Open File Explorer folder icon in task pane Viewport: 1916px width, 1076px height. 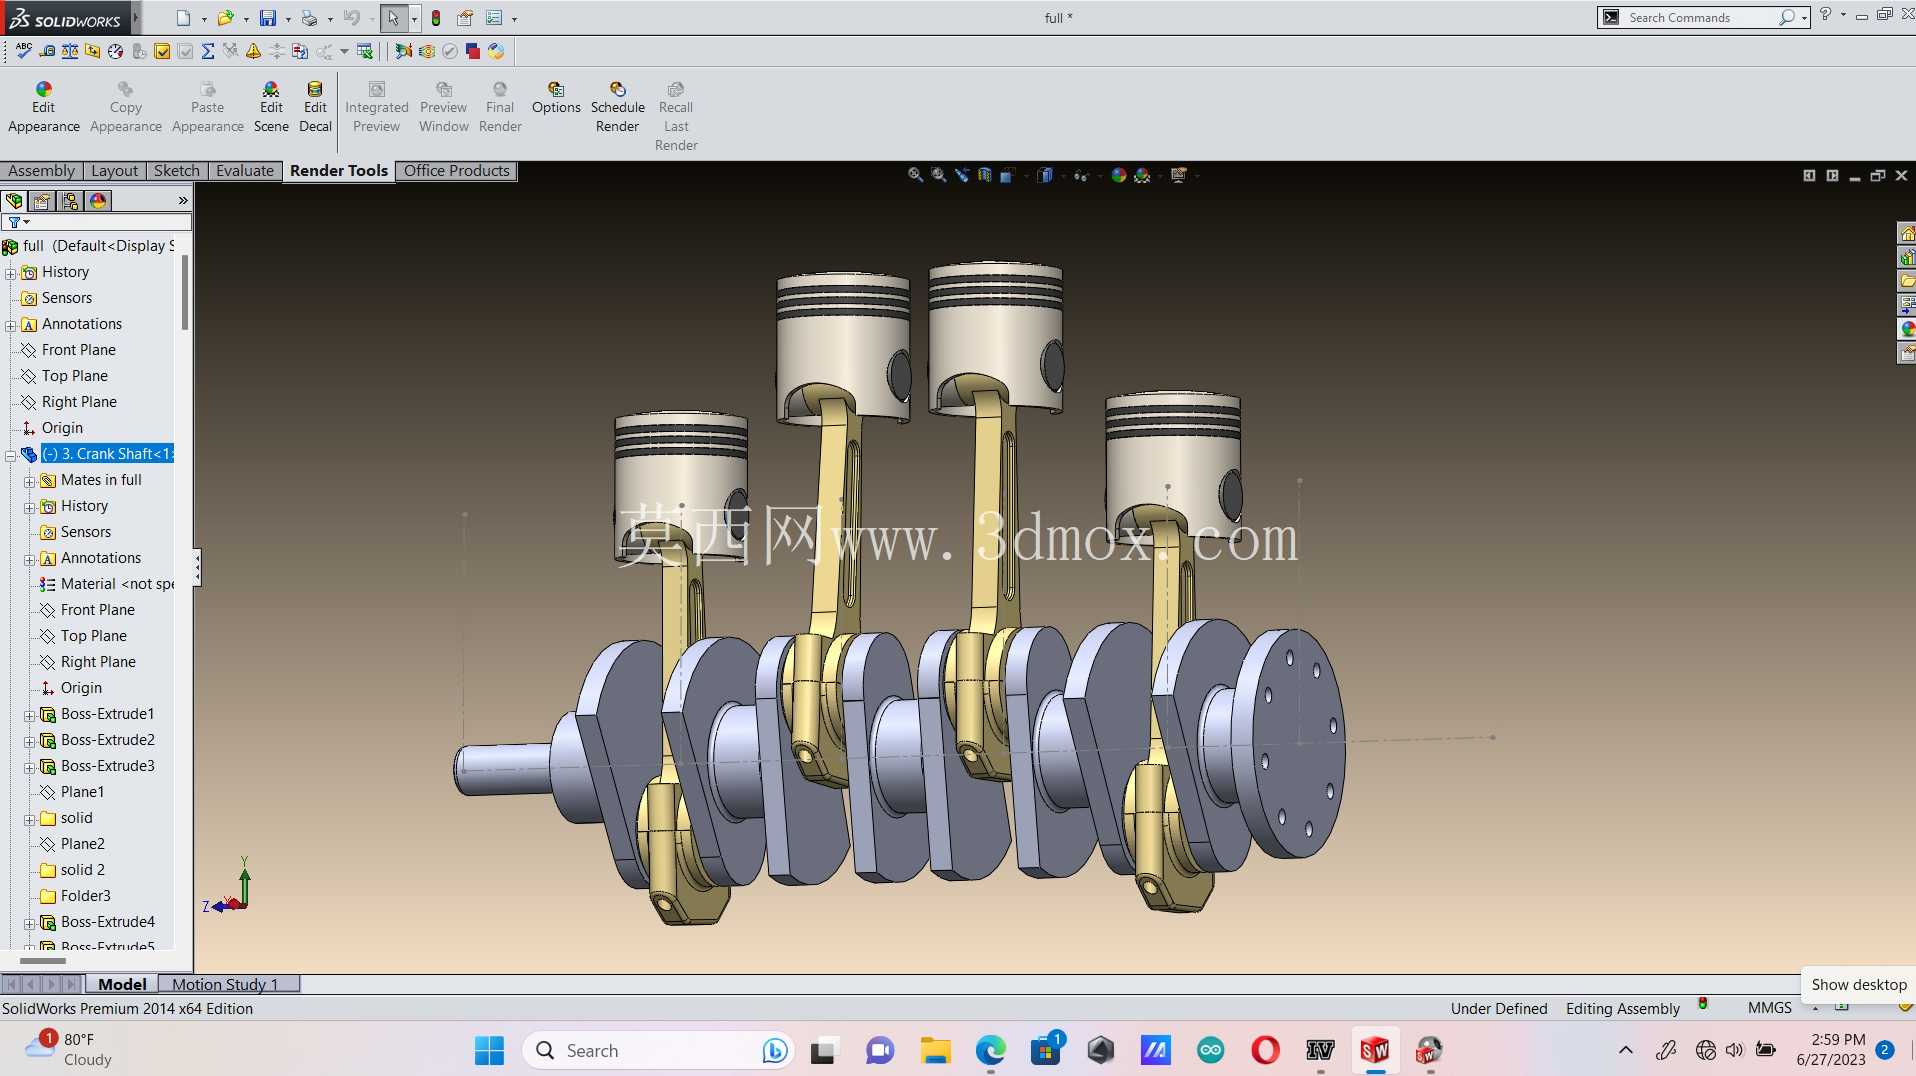pyautogui.click(x=1907, y=281)
